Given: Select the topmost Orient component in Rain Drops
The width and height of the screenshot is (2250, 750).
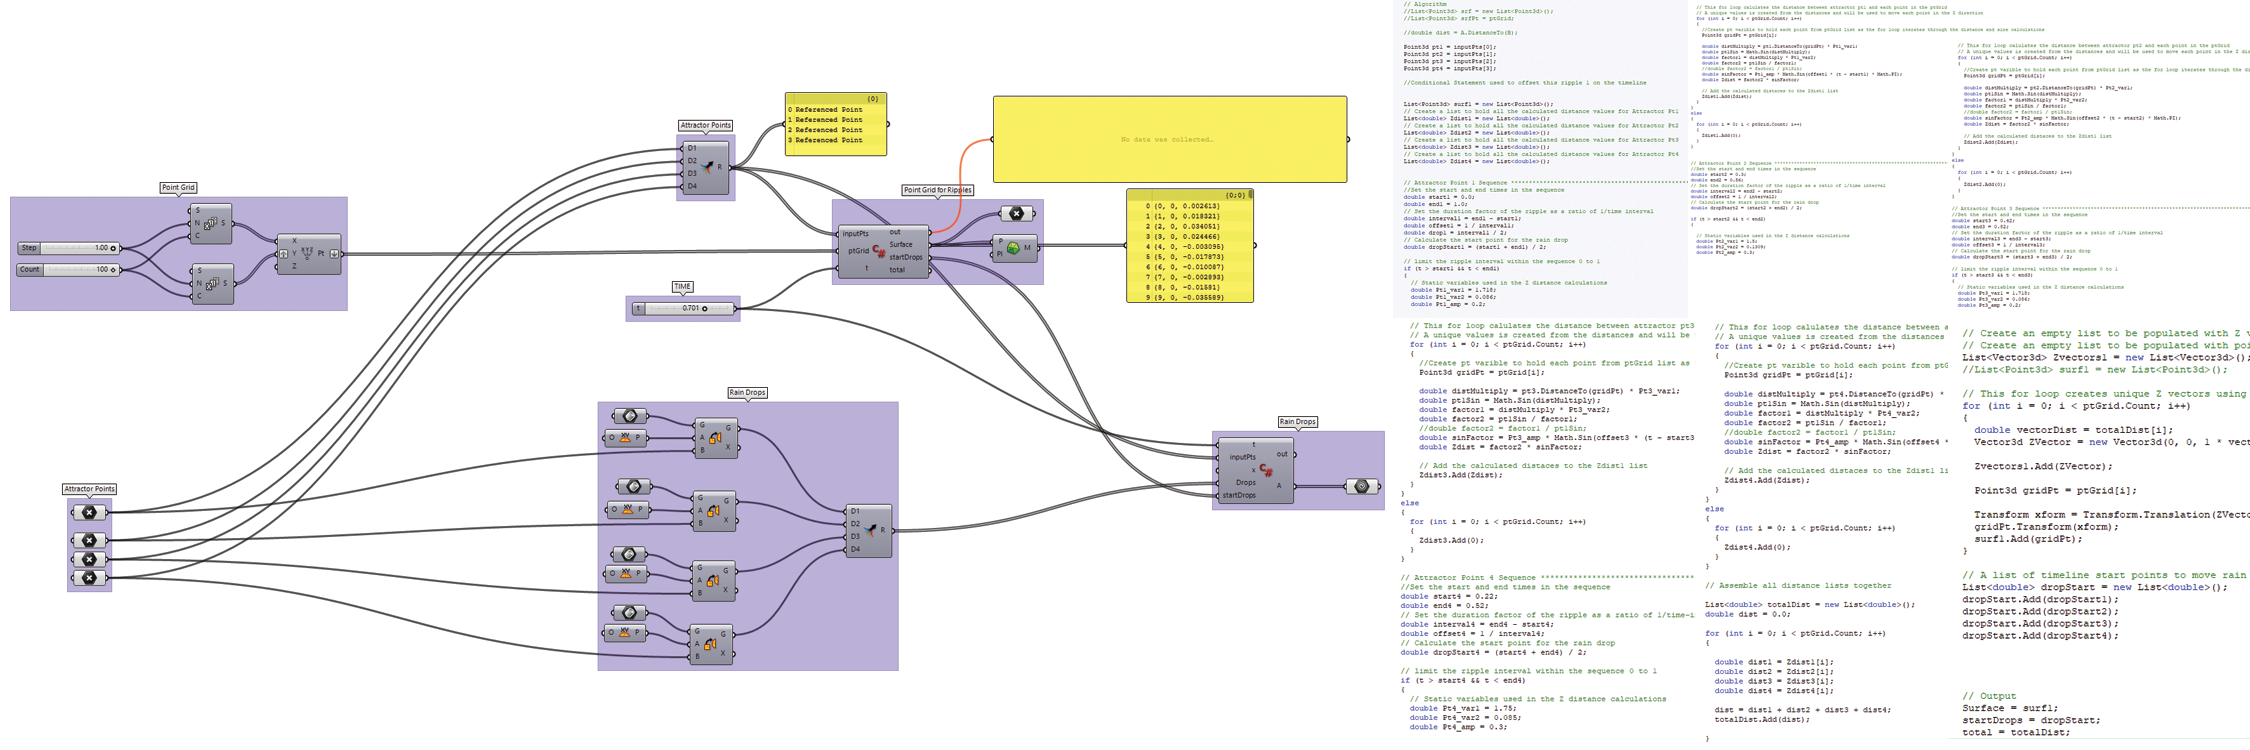Looking at the screenshot, I should point(716,438).
